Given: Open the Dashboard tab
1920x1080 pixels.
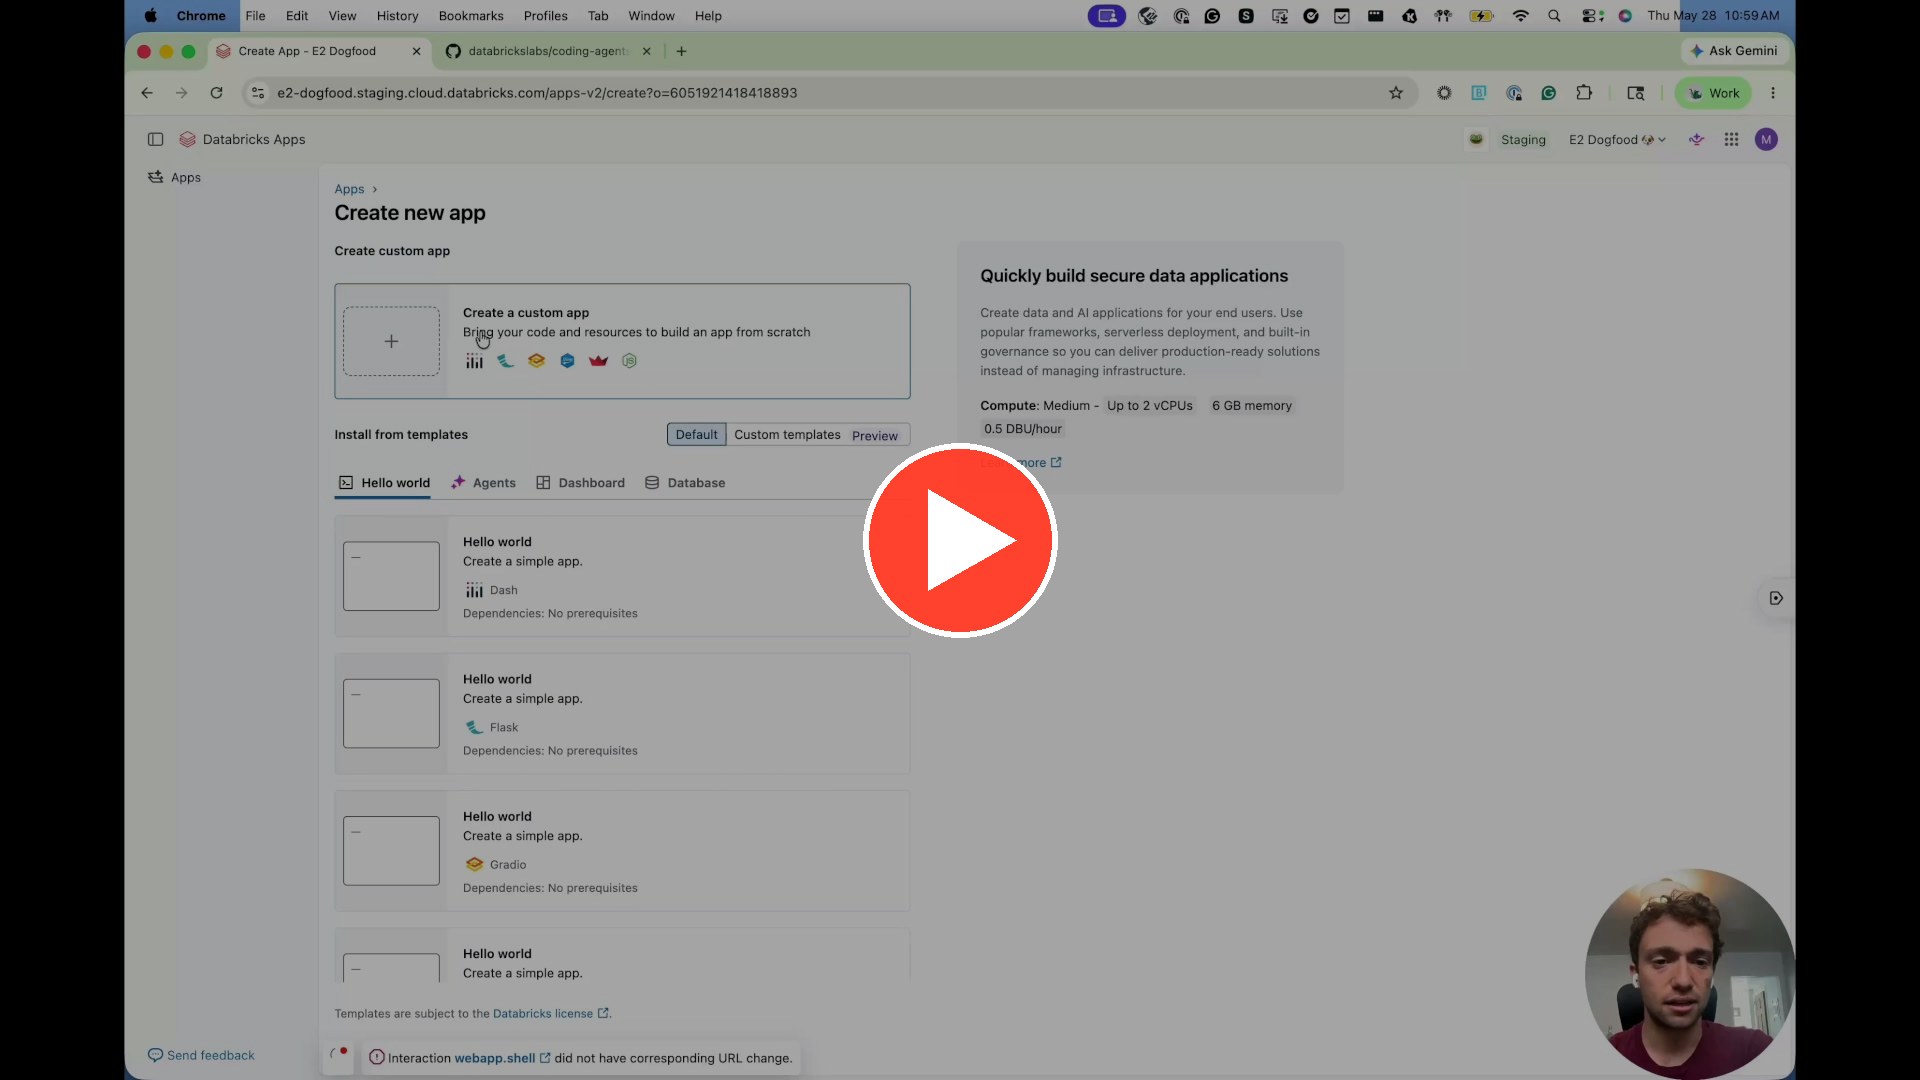Looking at the screenshot, I should click(580, 482).
